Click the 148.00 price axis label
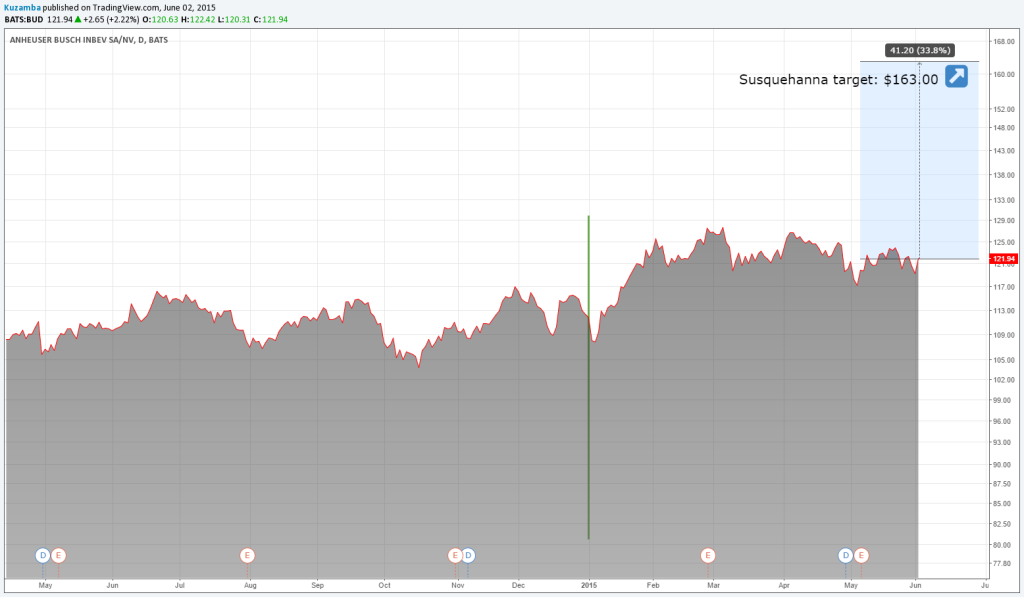Viewport: 1024px width, 597px height. tap(1004, 127)
